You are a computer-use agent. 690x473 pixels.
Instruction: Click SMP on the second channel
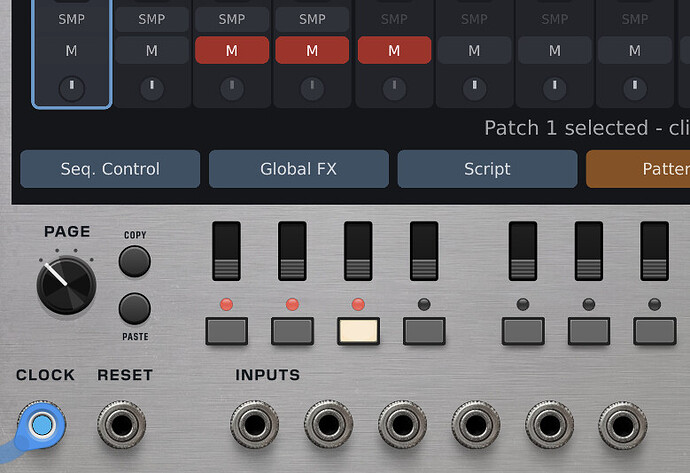152,19
